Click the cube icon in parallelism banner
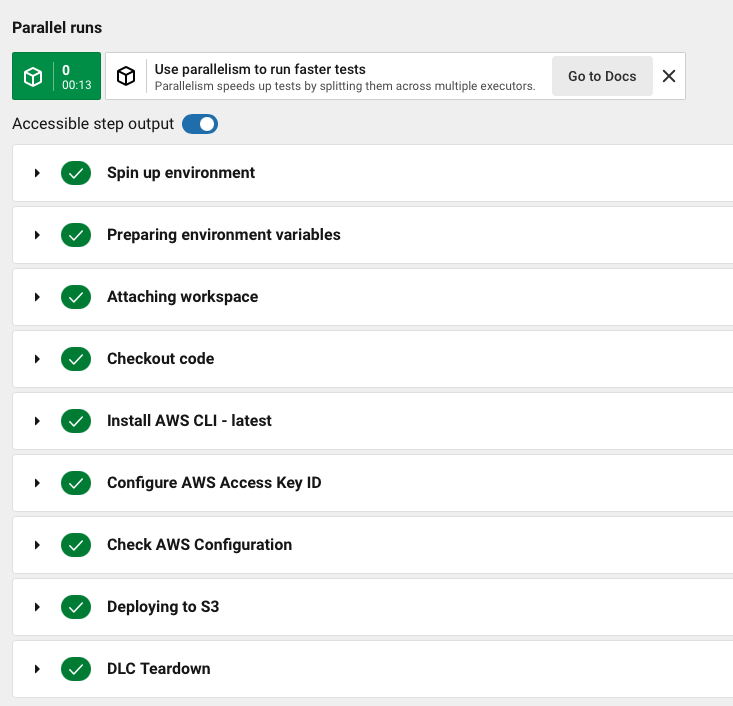 [x=126, y=77]
